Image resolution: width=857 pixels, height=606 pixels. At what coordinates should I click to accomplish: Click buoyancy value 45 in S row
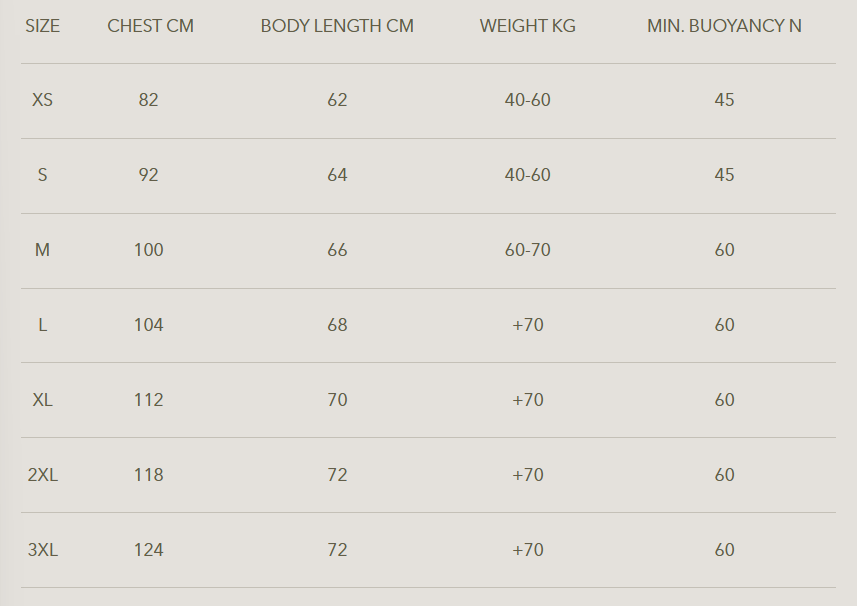724,175
